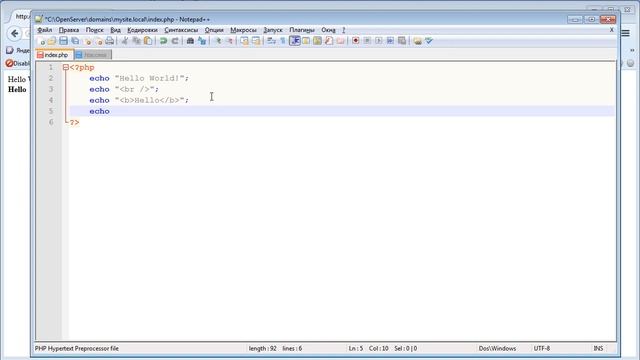Switch to the index.php tab
640x360 pixels.
tap(55, 55)
